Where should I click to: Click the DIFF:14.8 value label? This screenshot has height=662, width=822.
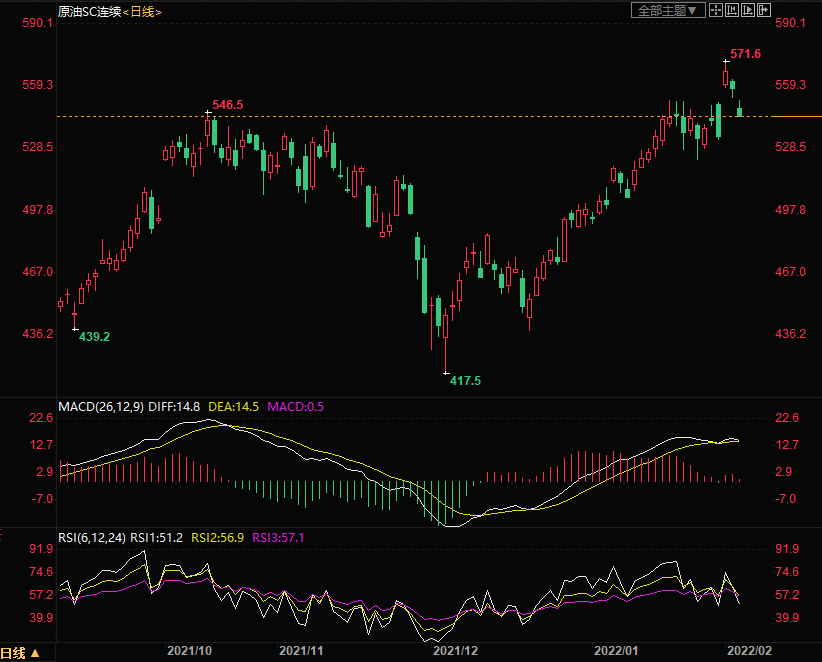pos(174,407)
